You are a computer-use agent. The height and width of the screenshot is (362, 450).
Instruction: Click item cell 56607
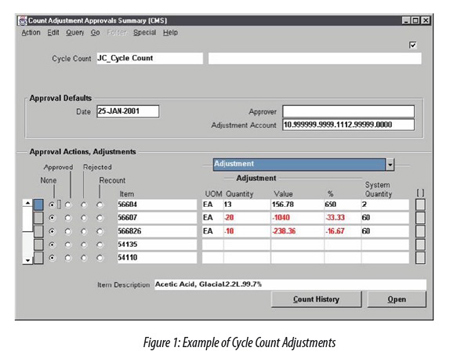[x=157, y=218]
